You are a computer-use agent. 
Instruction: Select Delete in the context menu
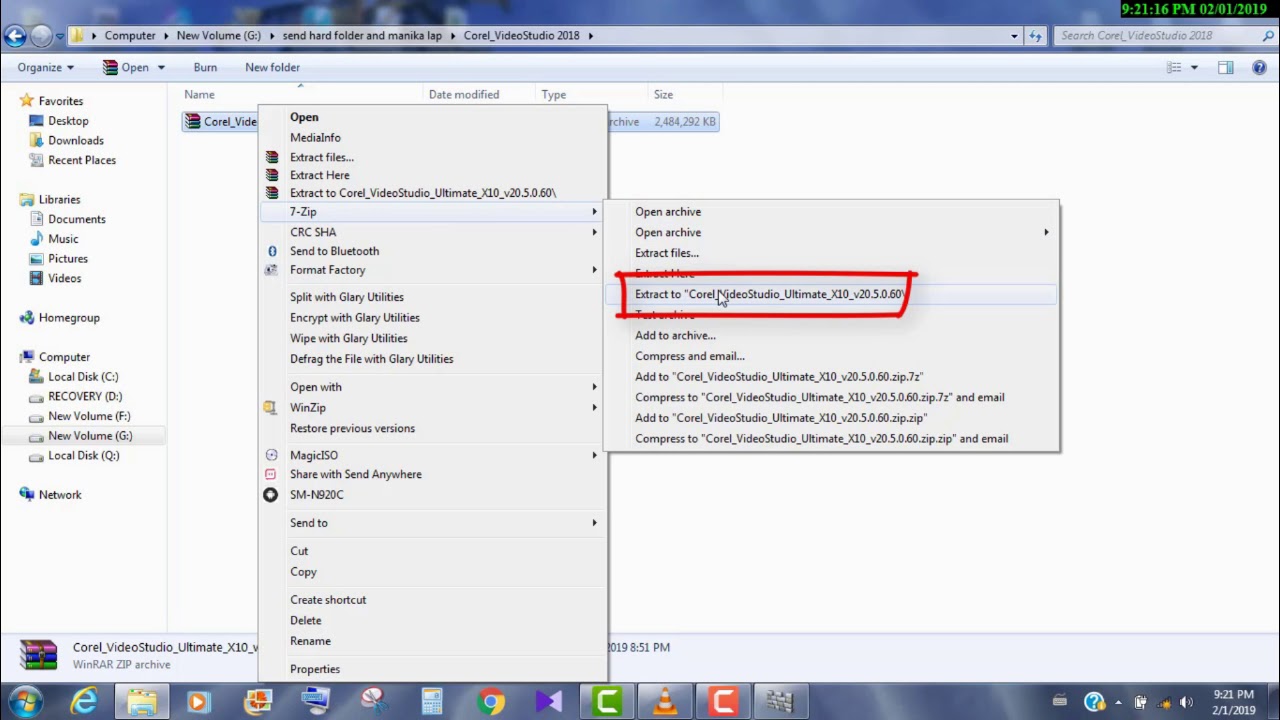tap(306, 620)
